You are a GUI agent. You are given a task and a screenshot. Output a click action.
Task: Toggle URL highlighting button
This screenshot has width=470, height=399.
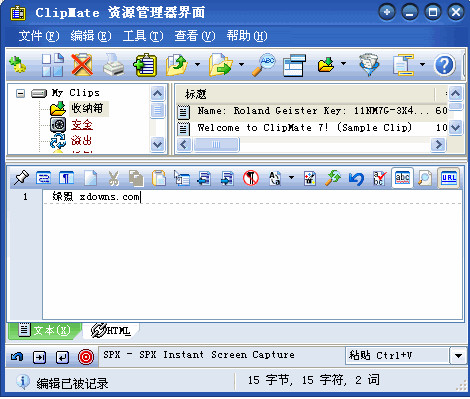tap(449, 178)
